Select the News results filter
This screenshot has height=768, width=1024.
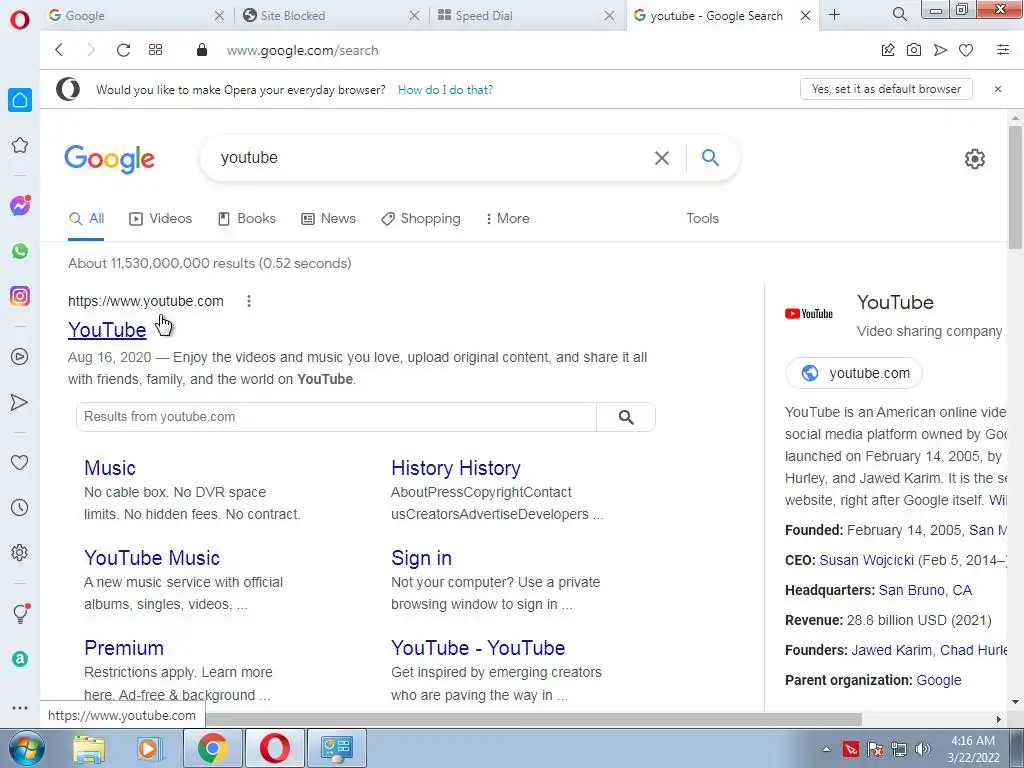(328, 218)
